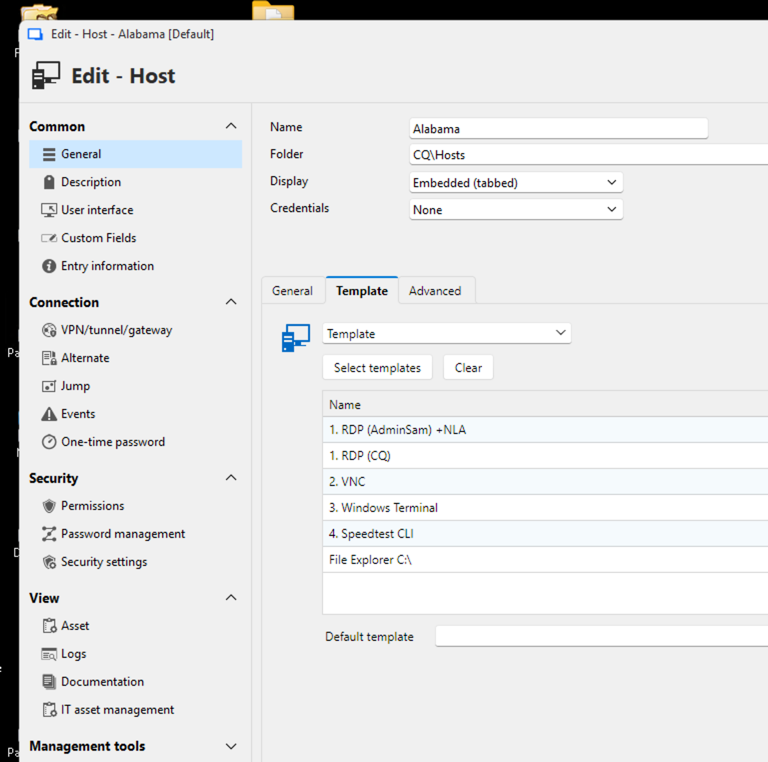Collapse the Common section

[231, 126]
